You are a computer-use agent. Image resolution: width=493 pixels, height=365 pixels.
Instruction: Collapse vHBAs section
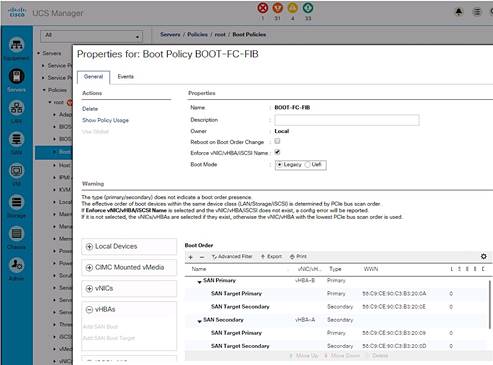pyautogui.click(x=89, y=310)
